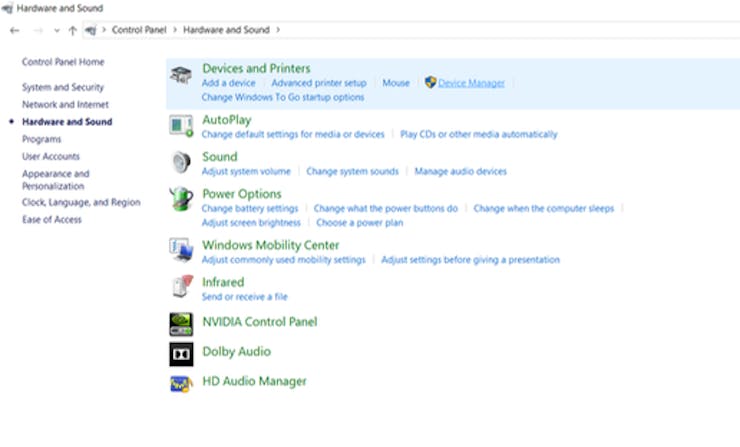This screenshot has height=447, width=740.
Task: Select Hardware and Sound in sidebar
Action: [67, 122]
